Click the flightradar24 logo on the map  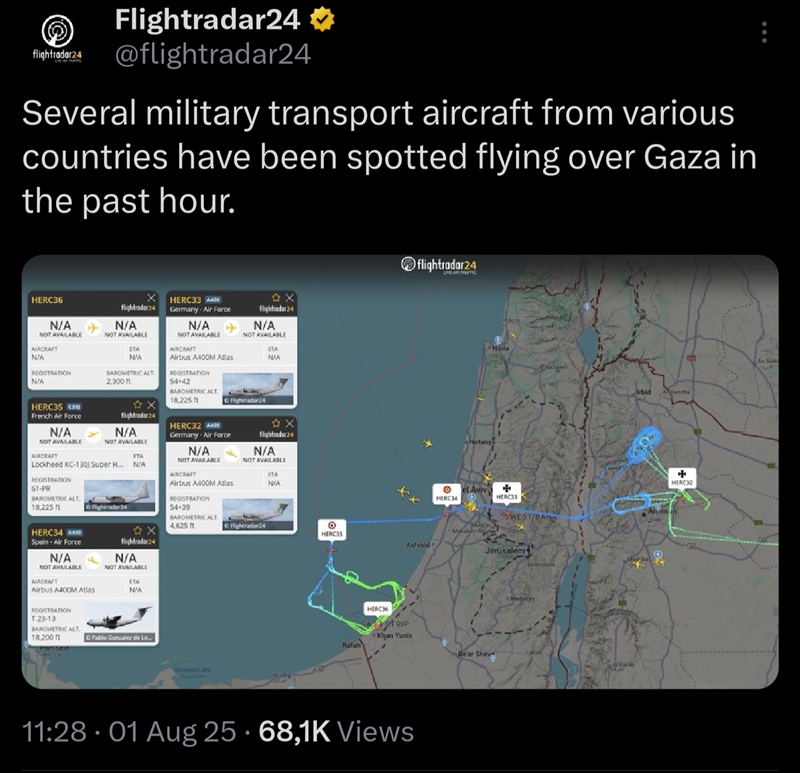coord(440,264)
